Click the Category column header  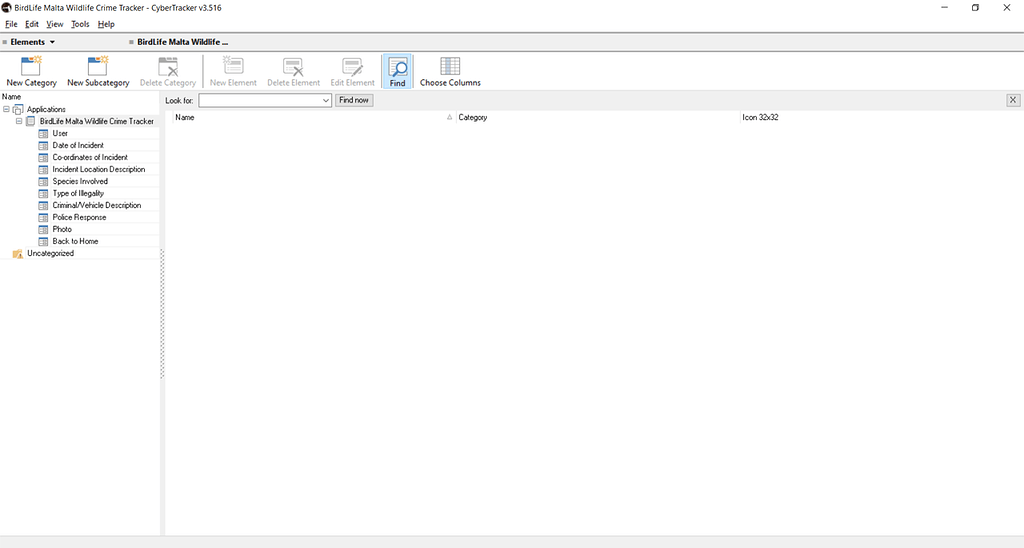pyautogui.click(x=598, y=118)
